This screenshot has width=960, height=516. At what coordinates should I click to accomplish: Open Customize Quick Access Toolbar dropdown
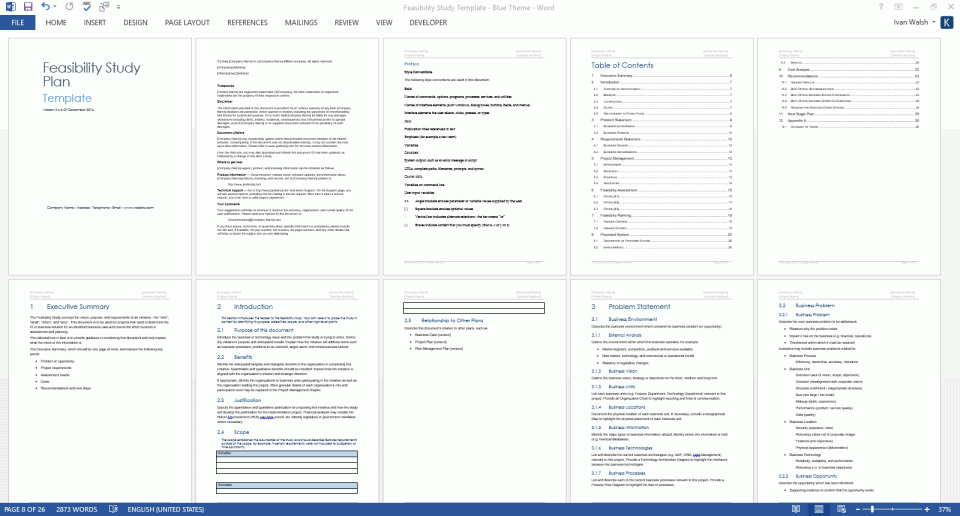coord(118,7)
